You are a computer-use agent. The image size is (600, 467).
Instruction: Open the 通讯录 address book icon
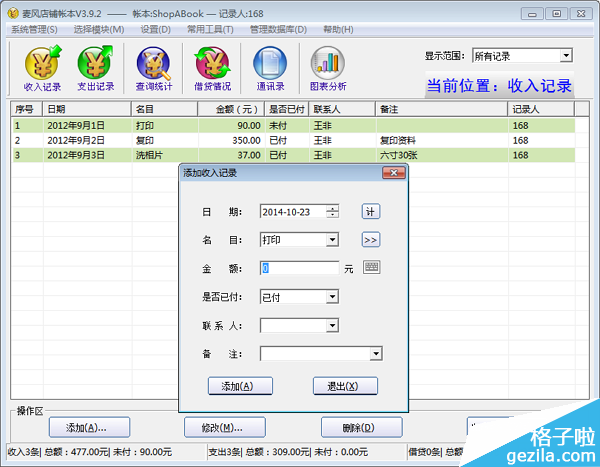point(269,70)
